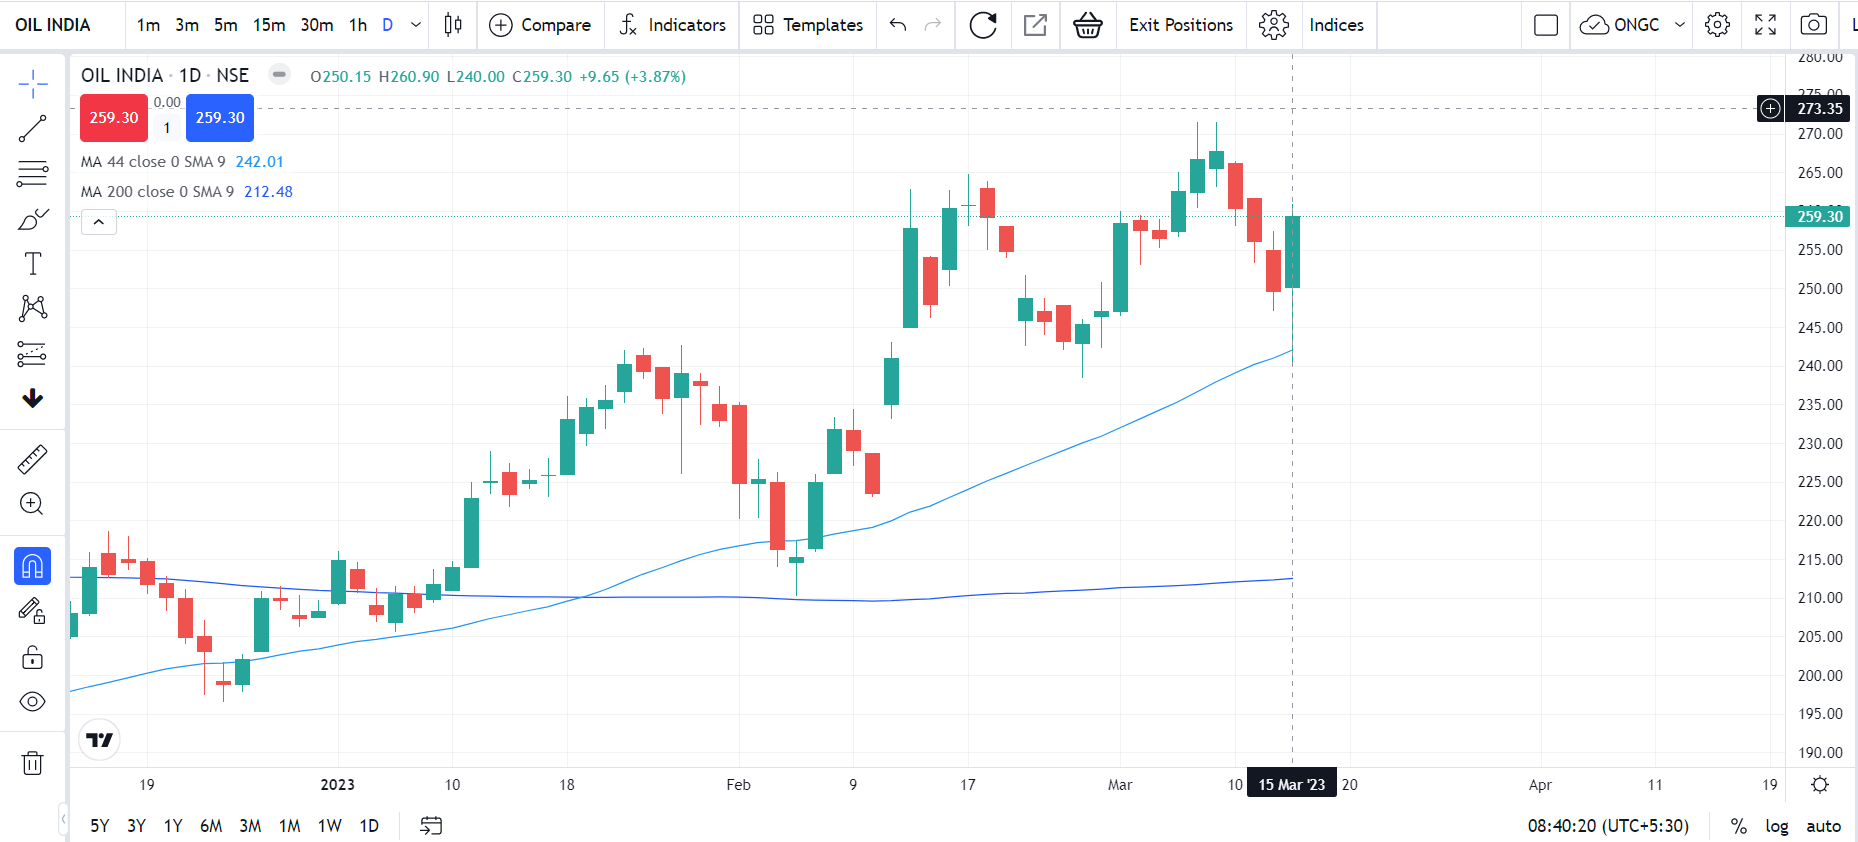This screenshot has height=842, width=1858.
Task: Collapse the indicator legend chevron
Action: 99,222
